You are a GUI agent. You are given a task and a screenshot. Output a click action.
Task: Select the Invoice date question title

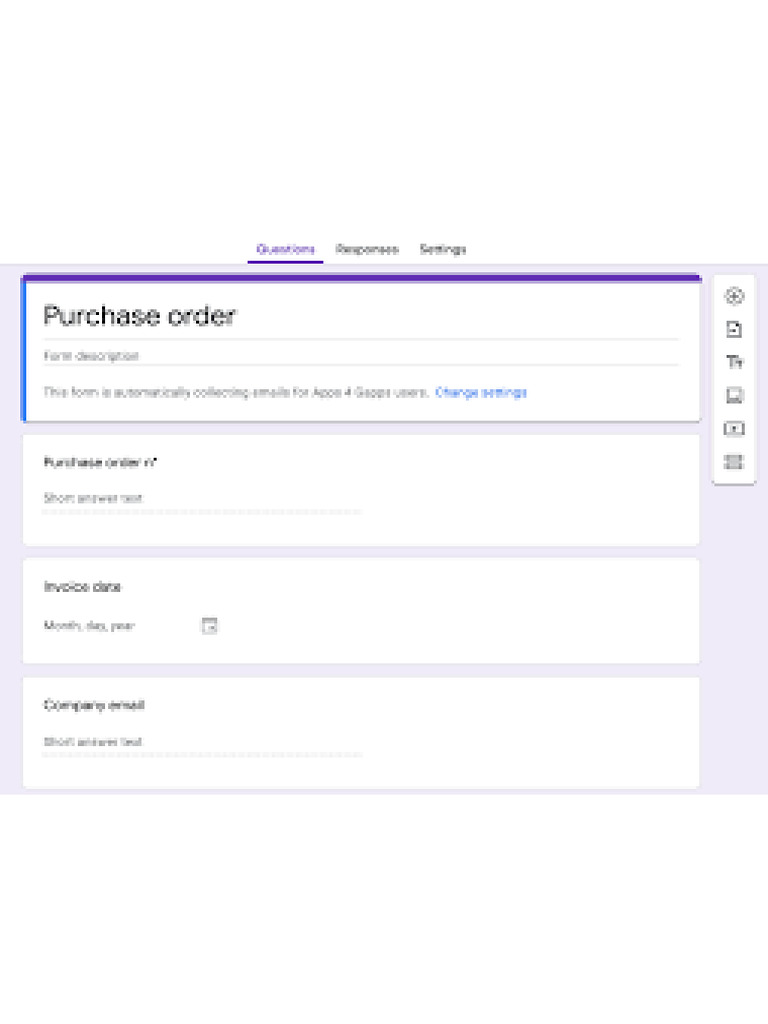pos(82,587)
